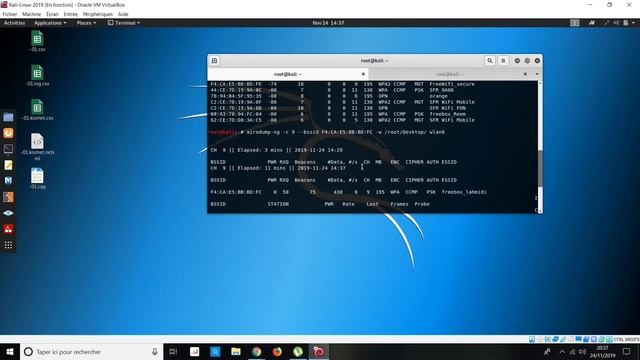
Task: Click the microphone icon in Windows search
Action: pos(155,351)
